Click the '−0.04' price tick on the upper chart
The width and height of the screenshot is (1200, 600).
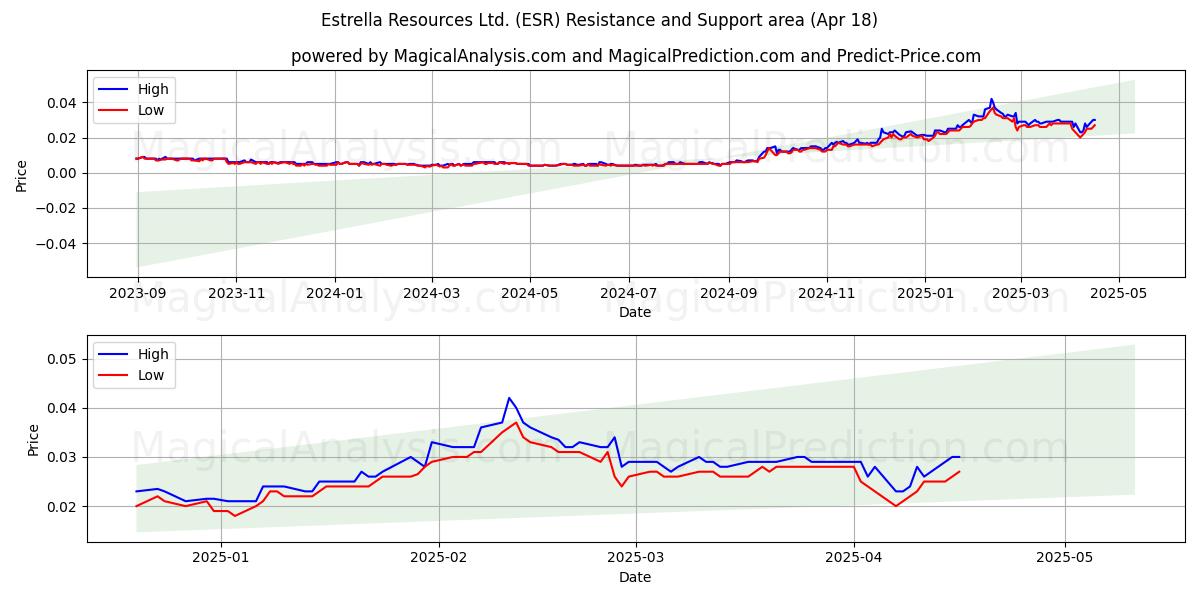click(x=58, y=244)
